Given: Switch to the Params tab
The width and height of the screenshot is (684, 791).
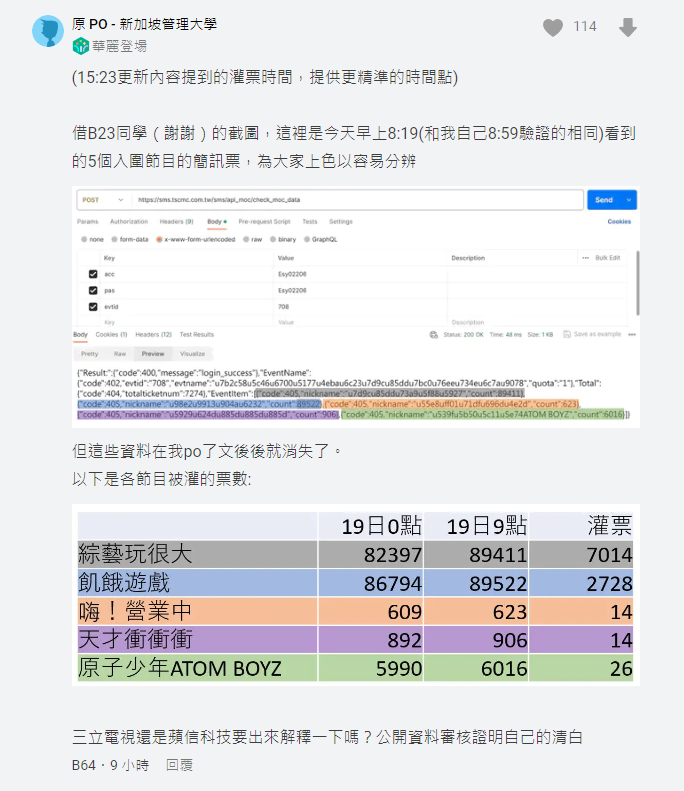Looking at the screenshot, I should (88, 221).
